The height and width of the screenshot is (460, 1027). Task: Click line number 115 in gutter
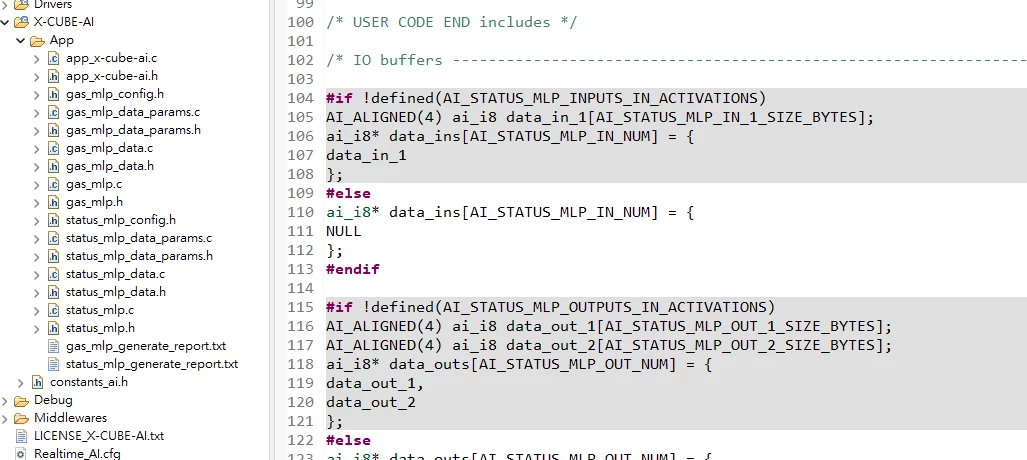pyautogui.click(x=301, y=307)
